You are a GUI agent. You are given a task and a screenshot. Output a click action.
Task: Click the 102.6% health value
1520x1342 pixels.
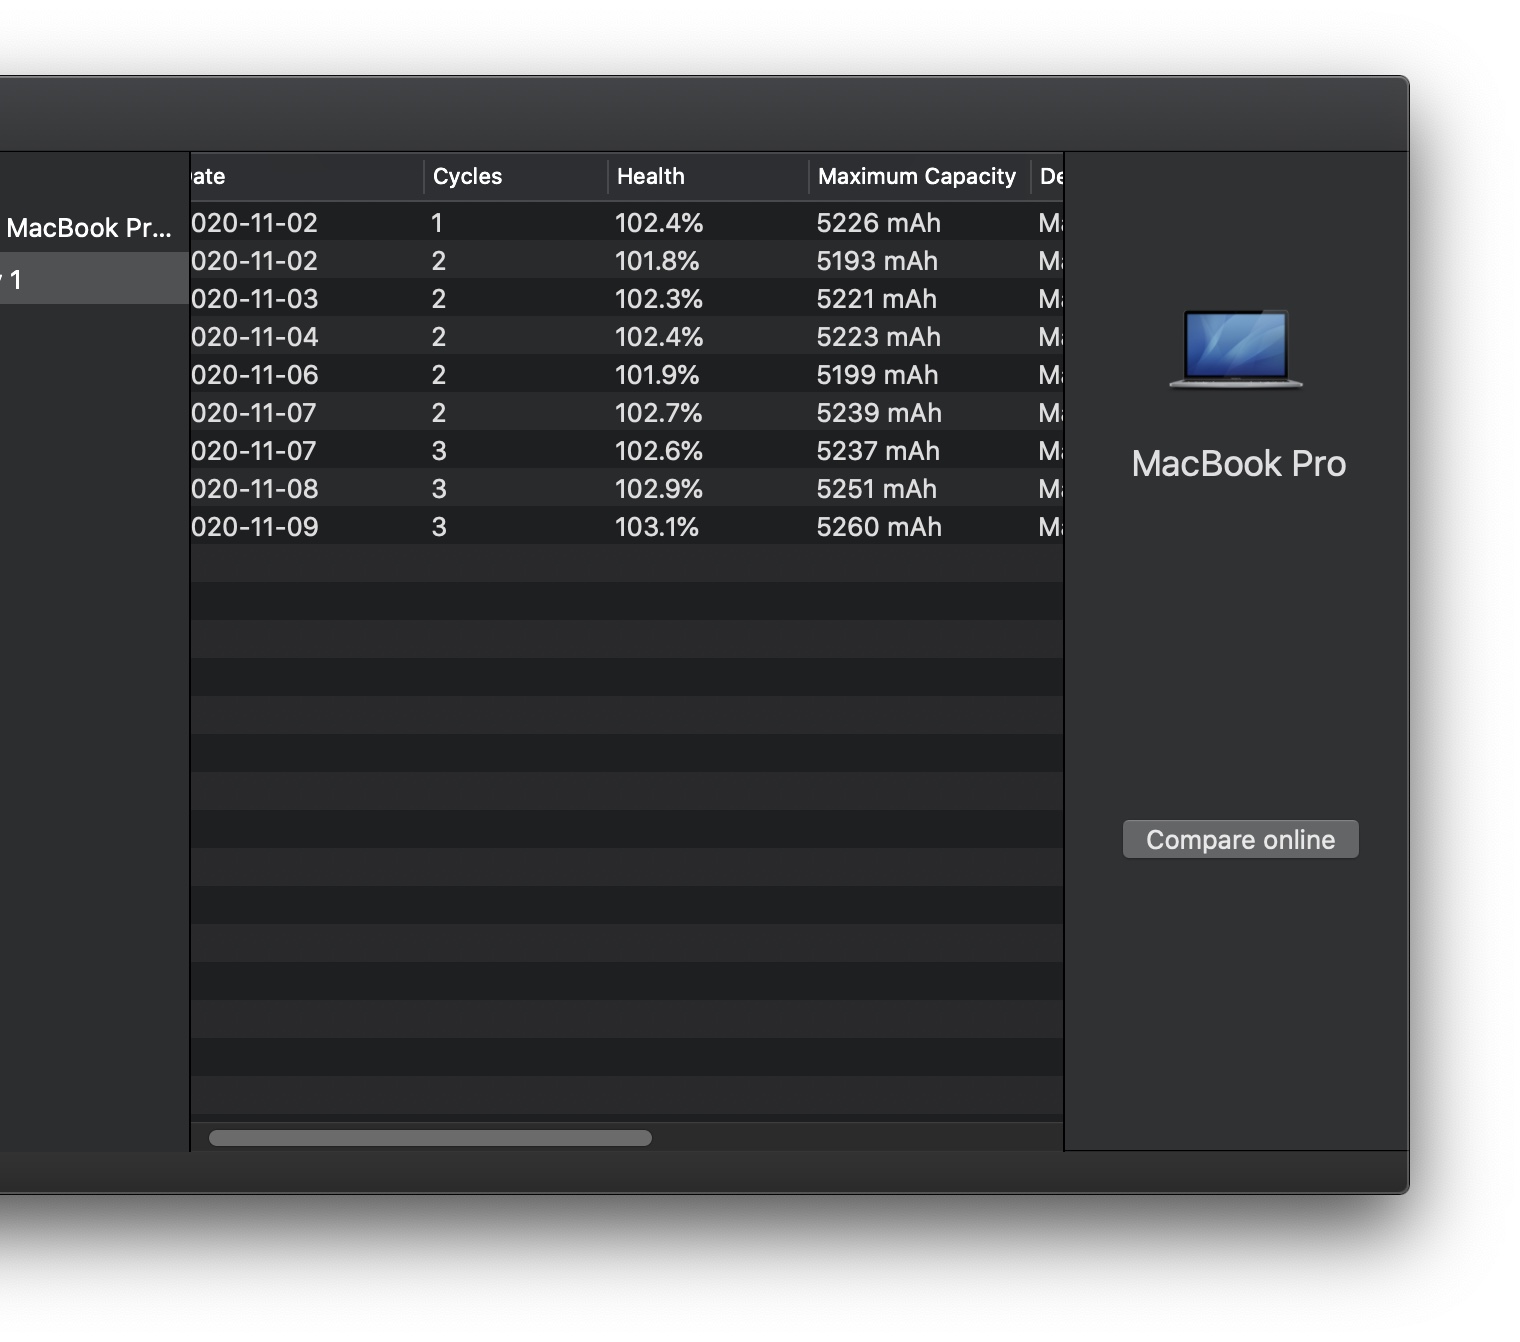[659, 451]
